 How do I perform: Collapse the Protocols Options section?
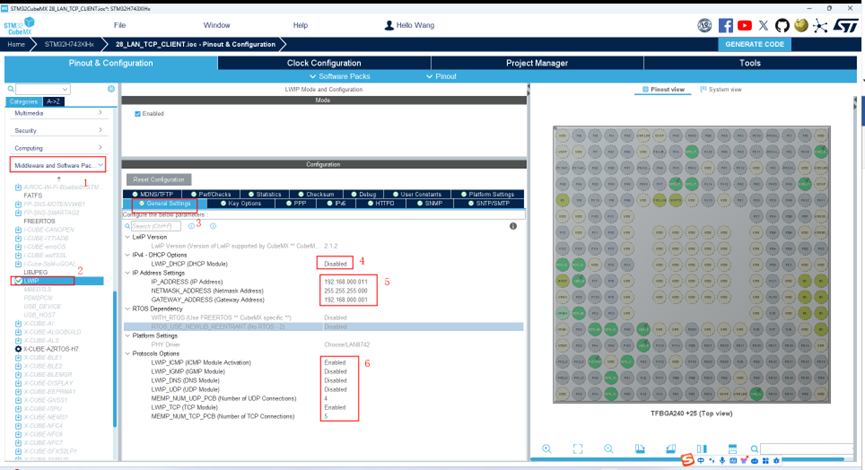pyautogui.click(x=127, y=354)
